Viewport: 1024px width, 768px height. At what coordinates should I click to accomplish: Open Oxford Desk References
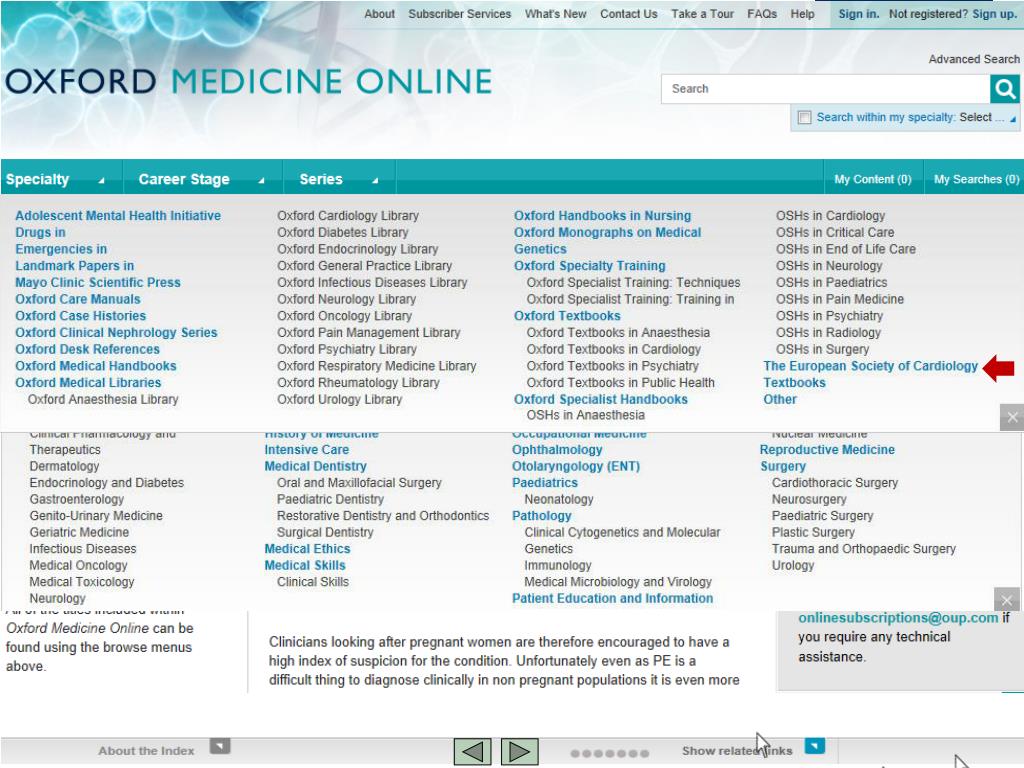click(x=88, y=349)
